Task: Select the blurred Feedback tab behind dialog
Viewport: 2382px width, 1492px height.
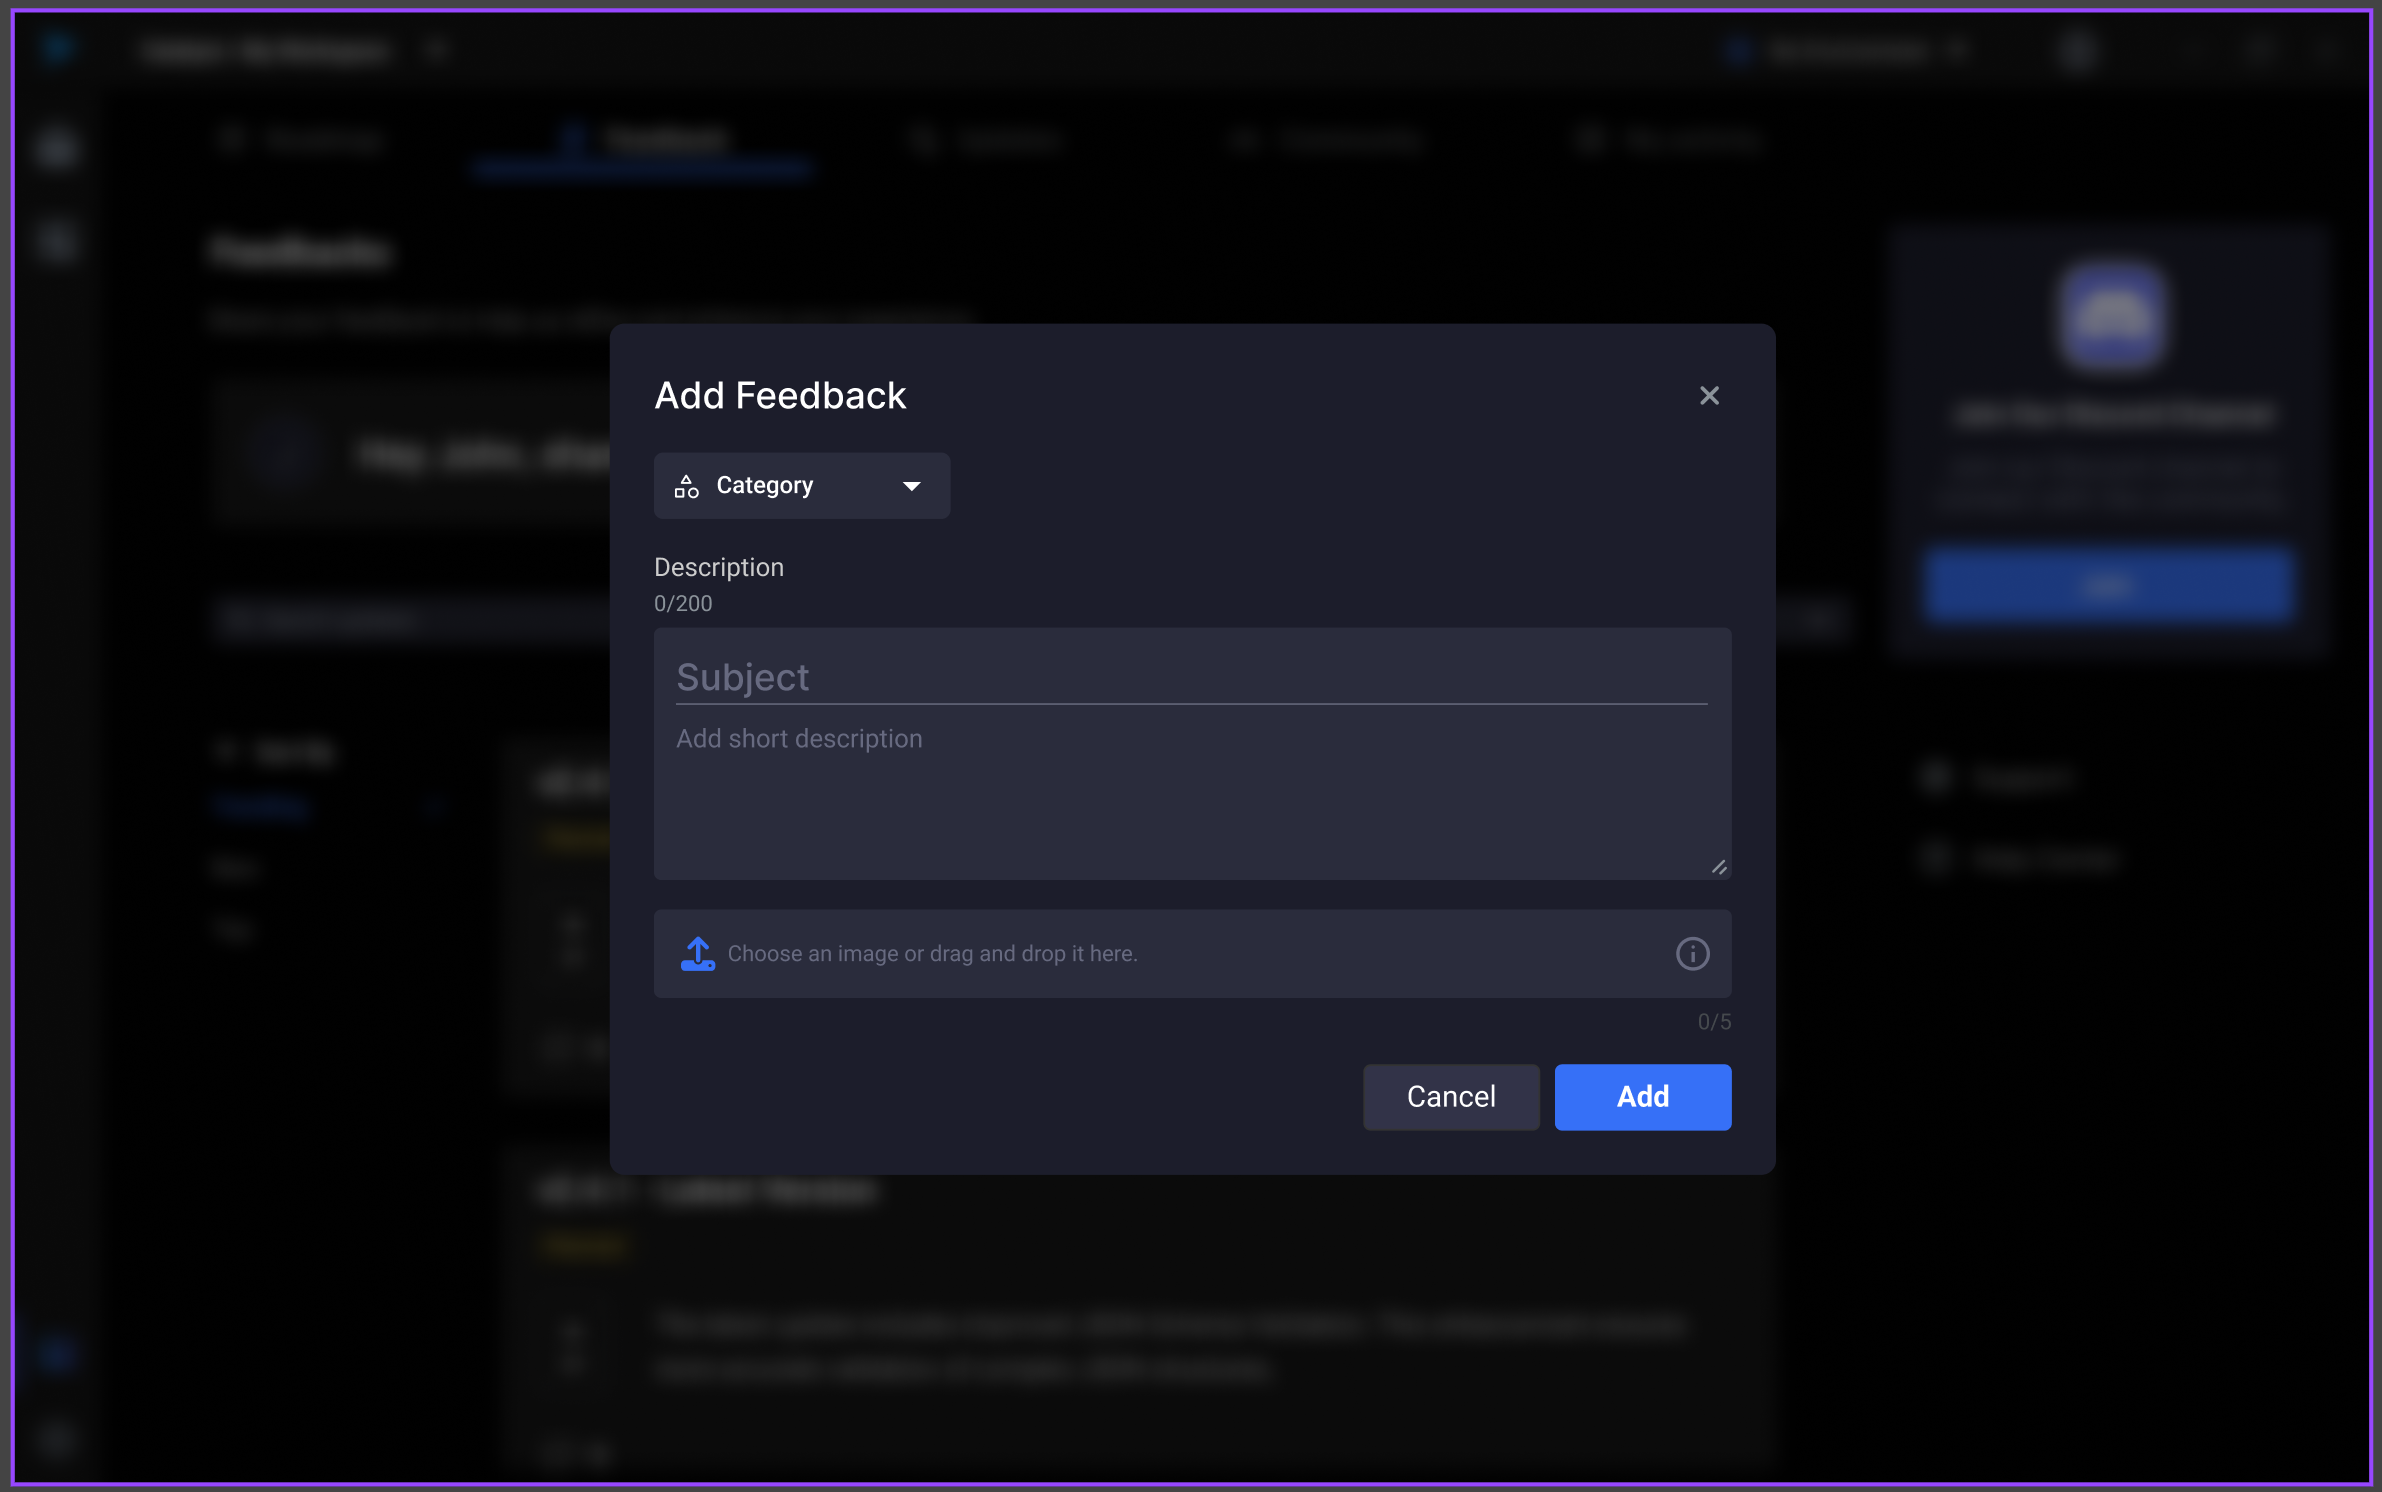Action: pos(645,140)
